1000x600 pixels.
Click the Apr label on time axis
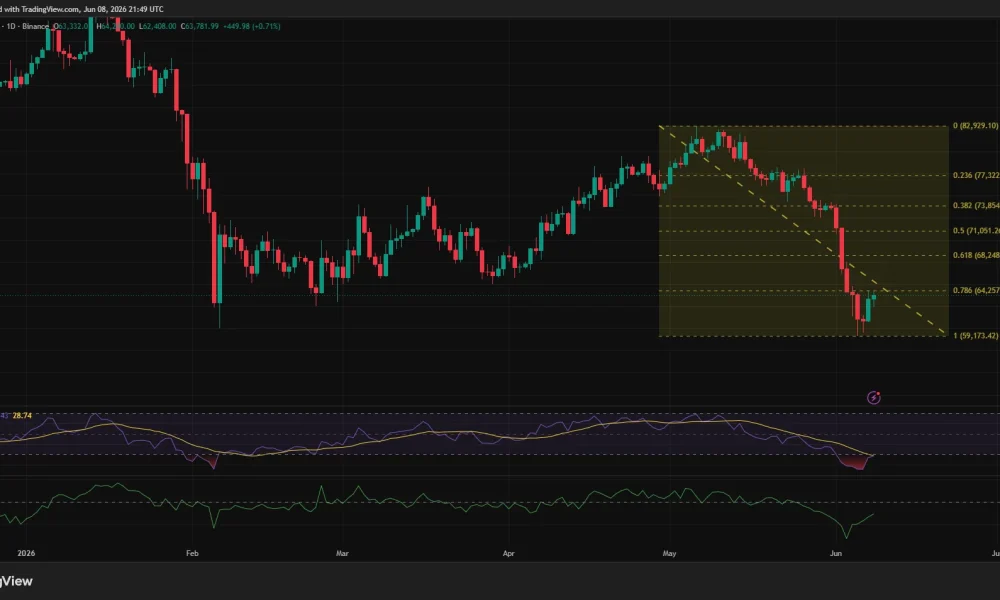(x=508, y=553)
